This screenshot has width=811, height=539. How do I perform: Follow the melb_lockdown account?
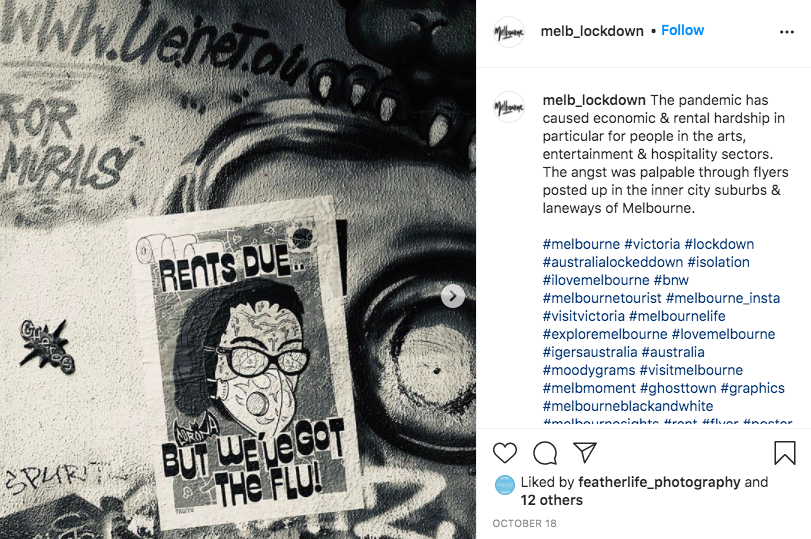pyautogui.click(x=682, y=31)
